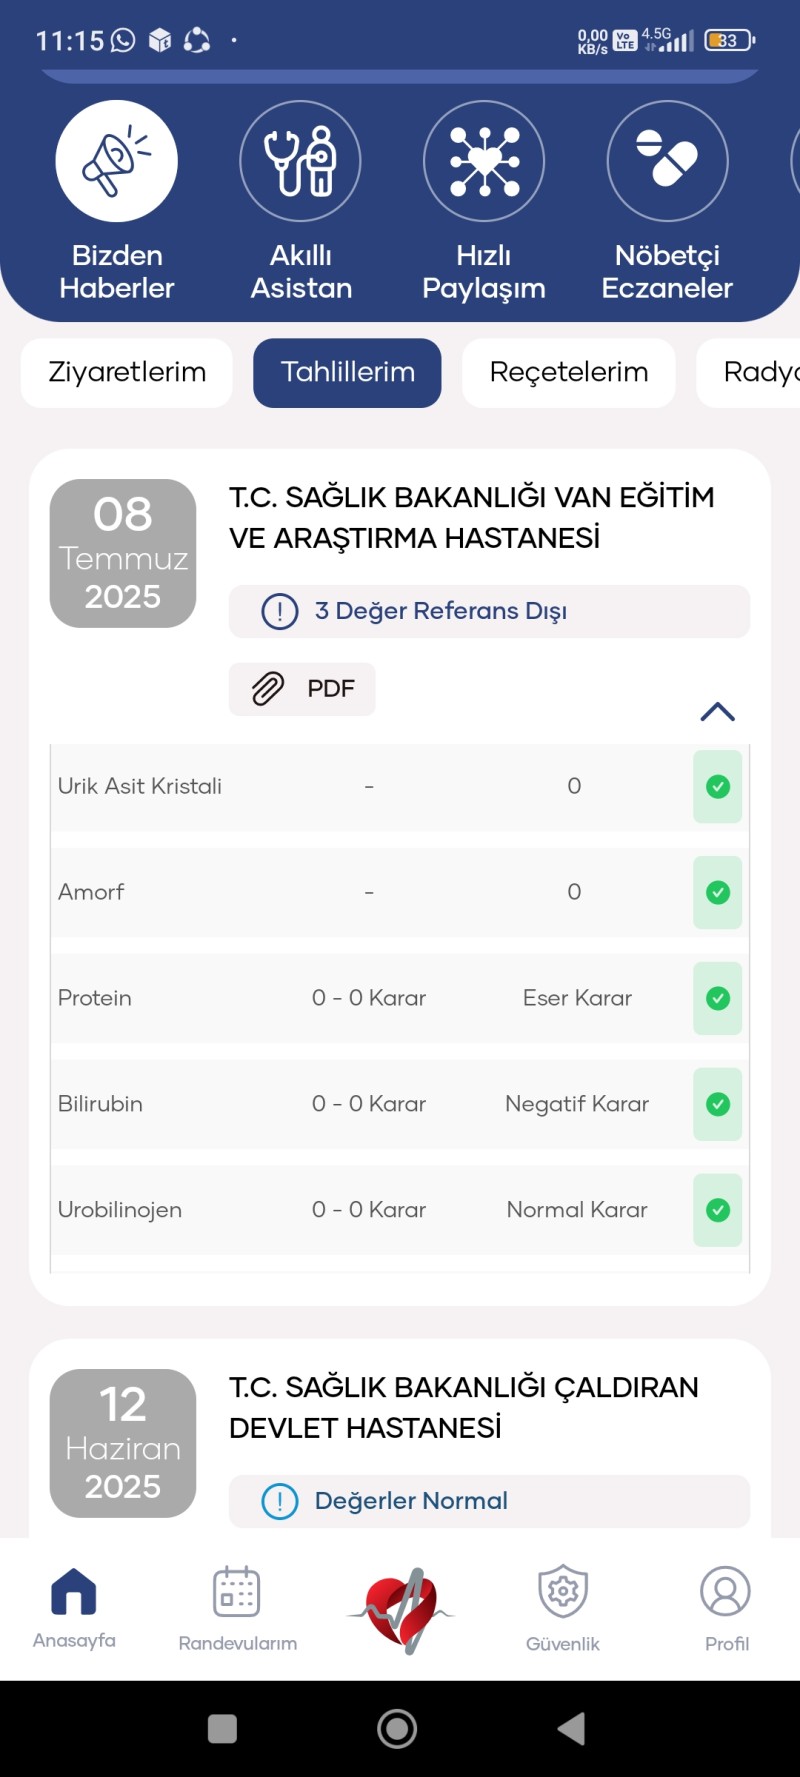Image resolution: width=800 pixels, height=1777 pixels.
Task: Tap Android back navigation button
Action: (572, 1728)
